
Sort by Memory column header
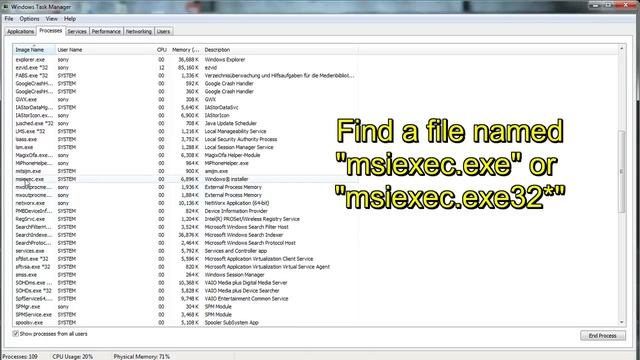186,50
